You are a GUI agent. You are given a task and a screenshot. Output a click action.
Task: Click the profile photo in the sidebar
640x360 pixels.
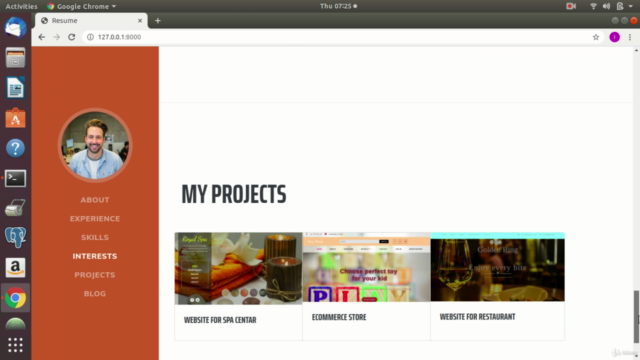coord(95,145)
